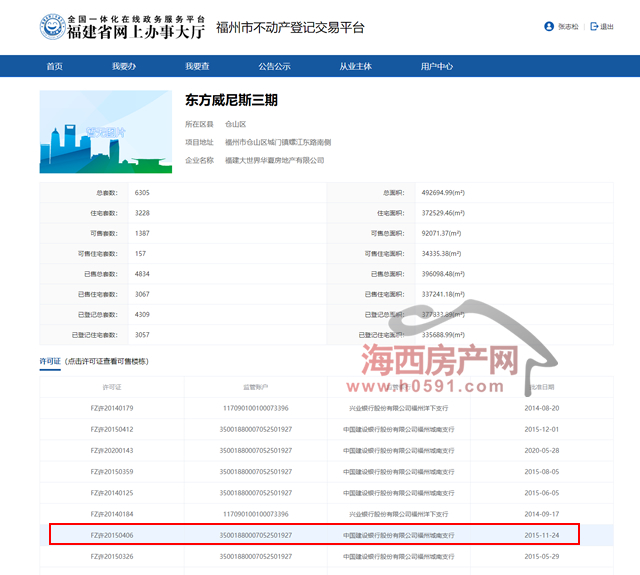Open permit FZ许20150412

coord(112,429)
